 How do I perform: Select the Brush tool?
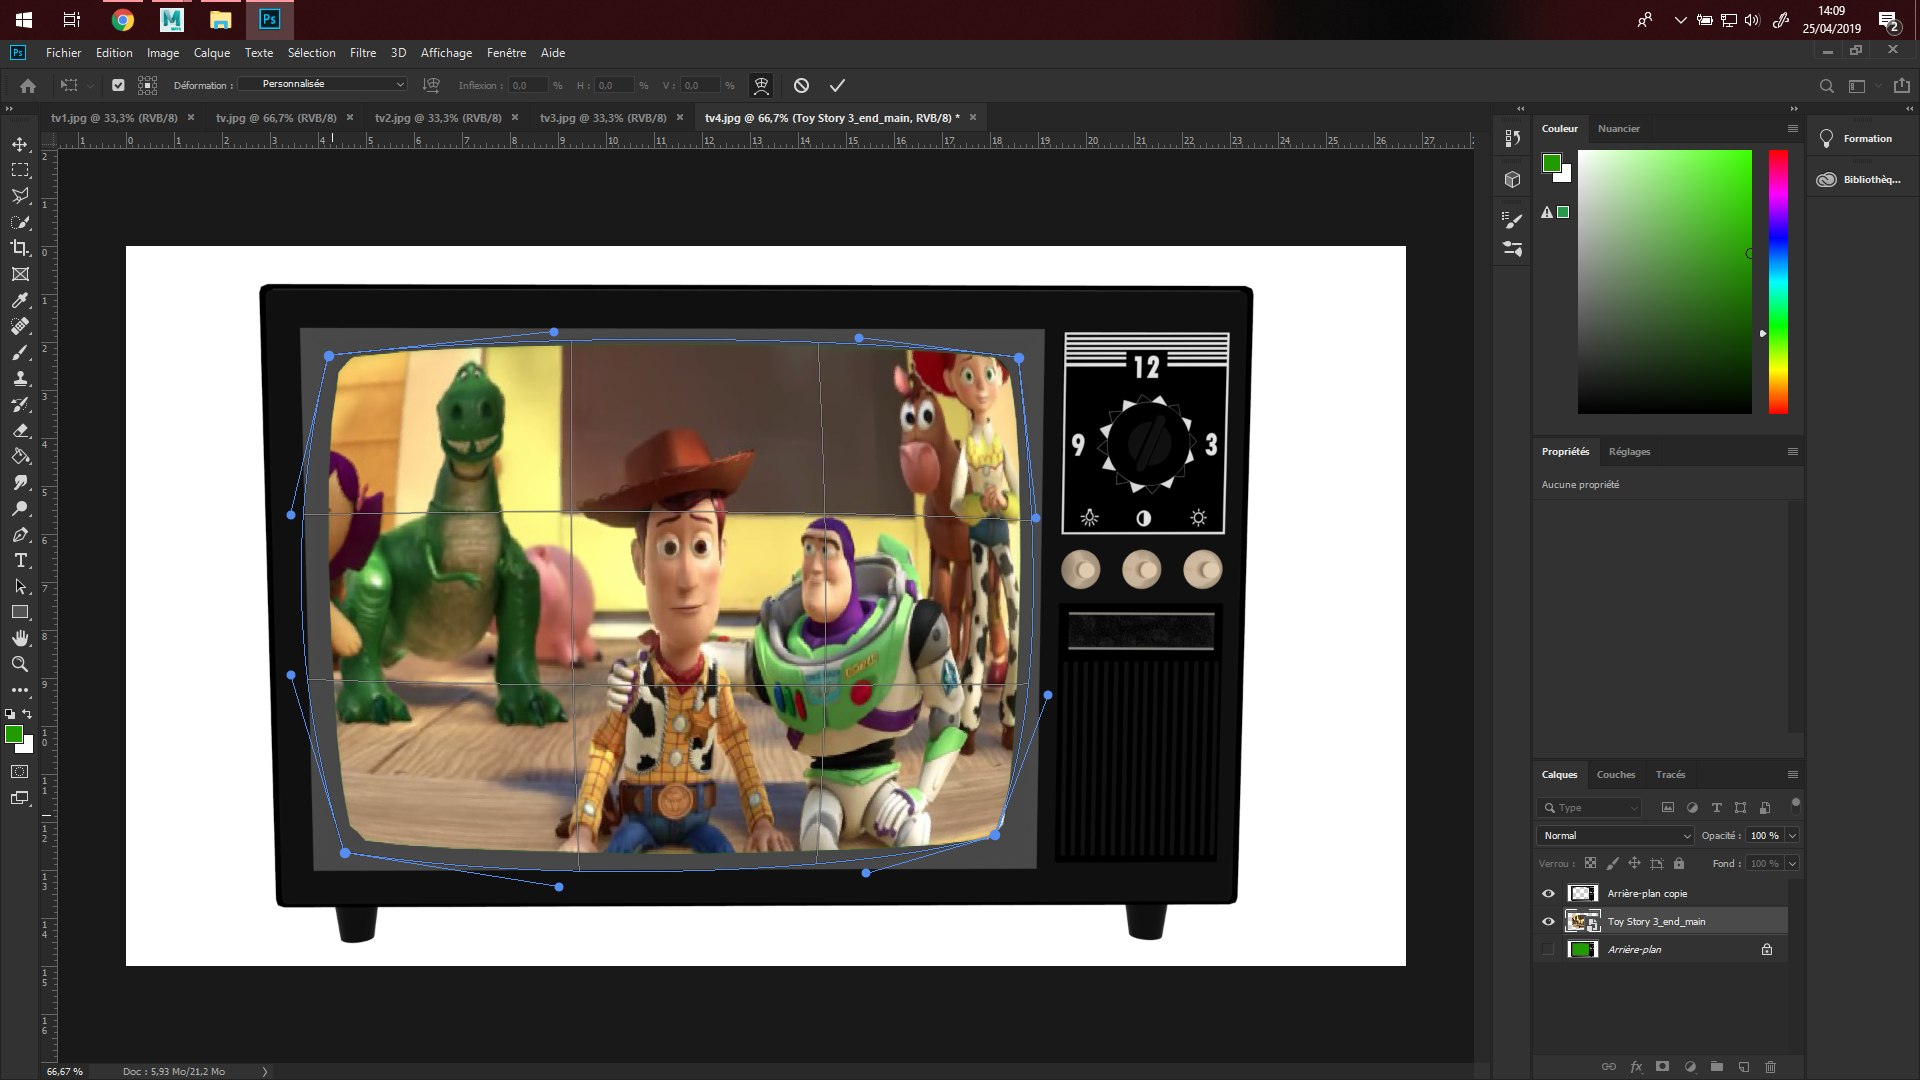coord(20,352)
